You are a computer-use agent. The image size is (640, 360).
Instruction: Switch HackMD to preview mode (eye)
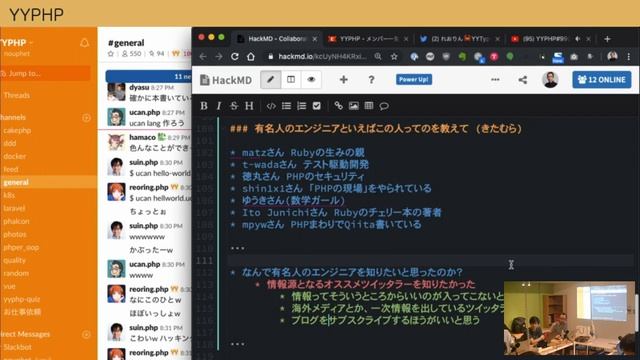coord(311,80)
